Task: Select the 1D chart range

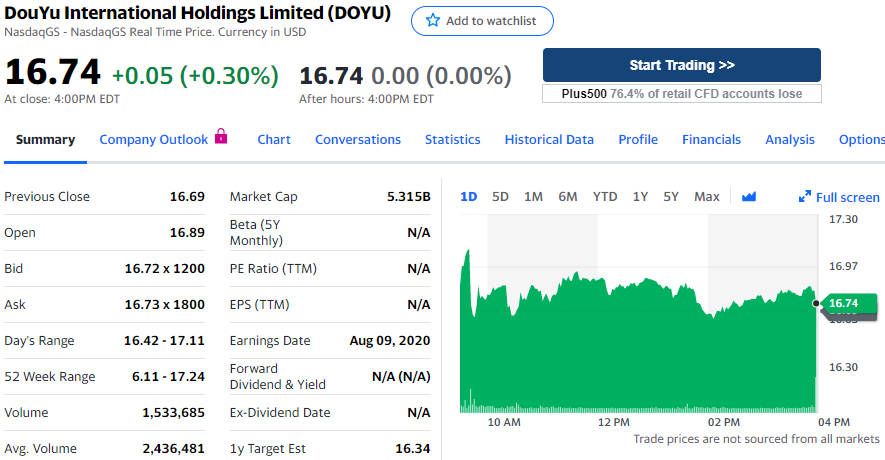Action: click(468, 196)
